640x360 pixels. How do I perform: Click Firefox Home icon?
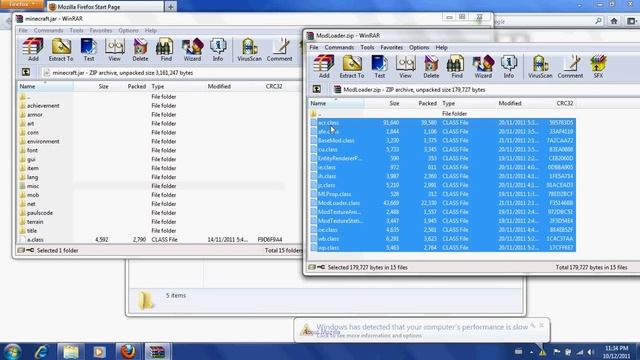pos(614,21)
